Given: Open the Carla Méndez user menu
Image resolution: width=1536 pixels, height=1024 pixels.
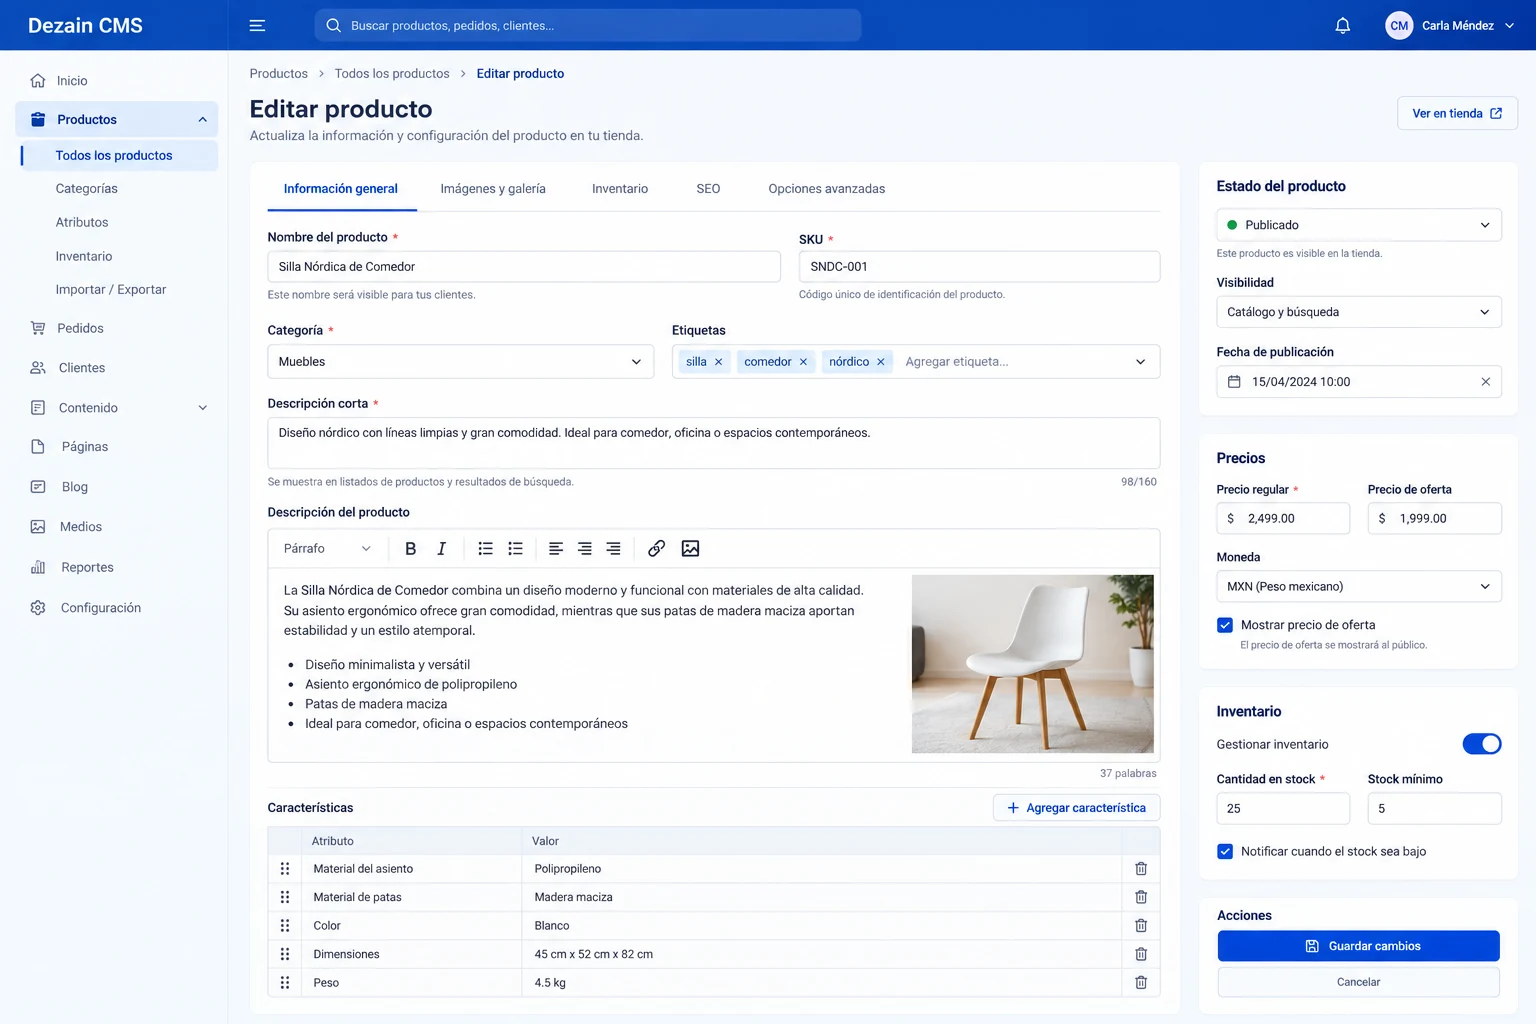Looking at the screenshot, I should coord(1450,26).
